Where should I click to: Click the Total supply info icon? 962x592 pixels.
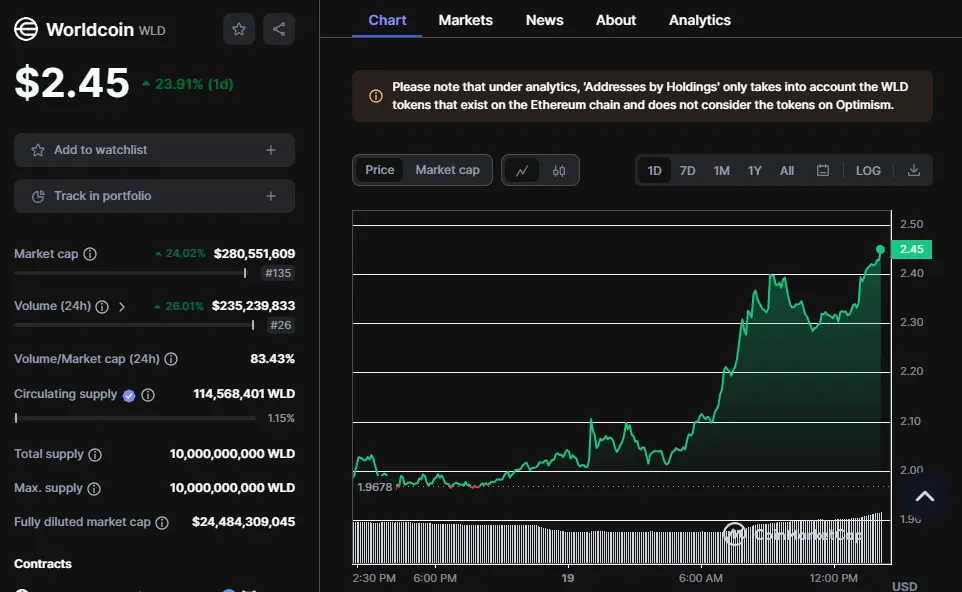[95, 455]
